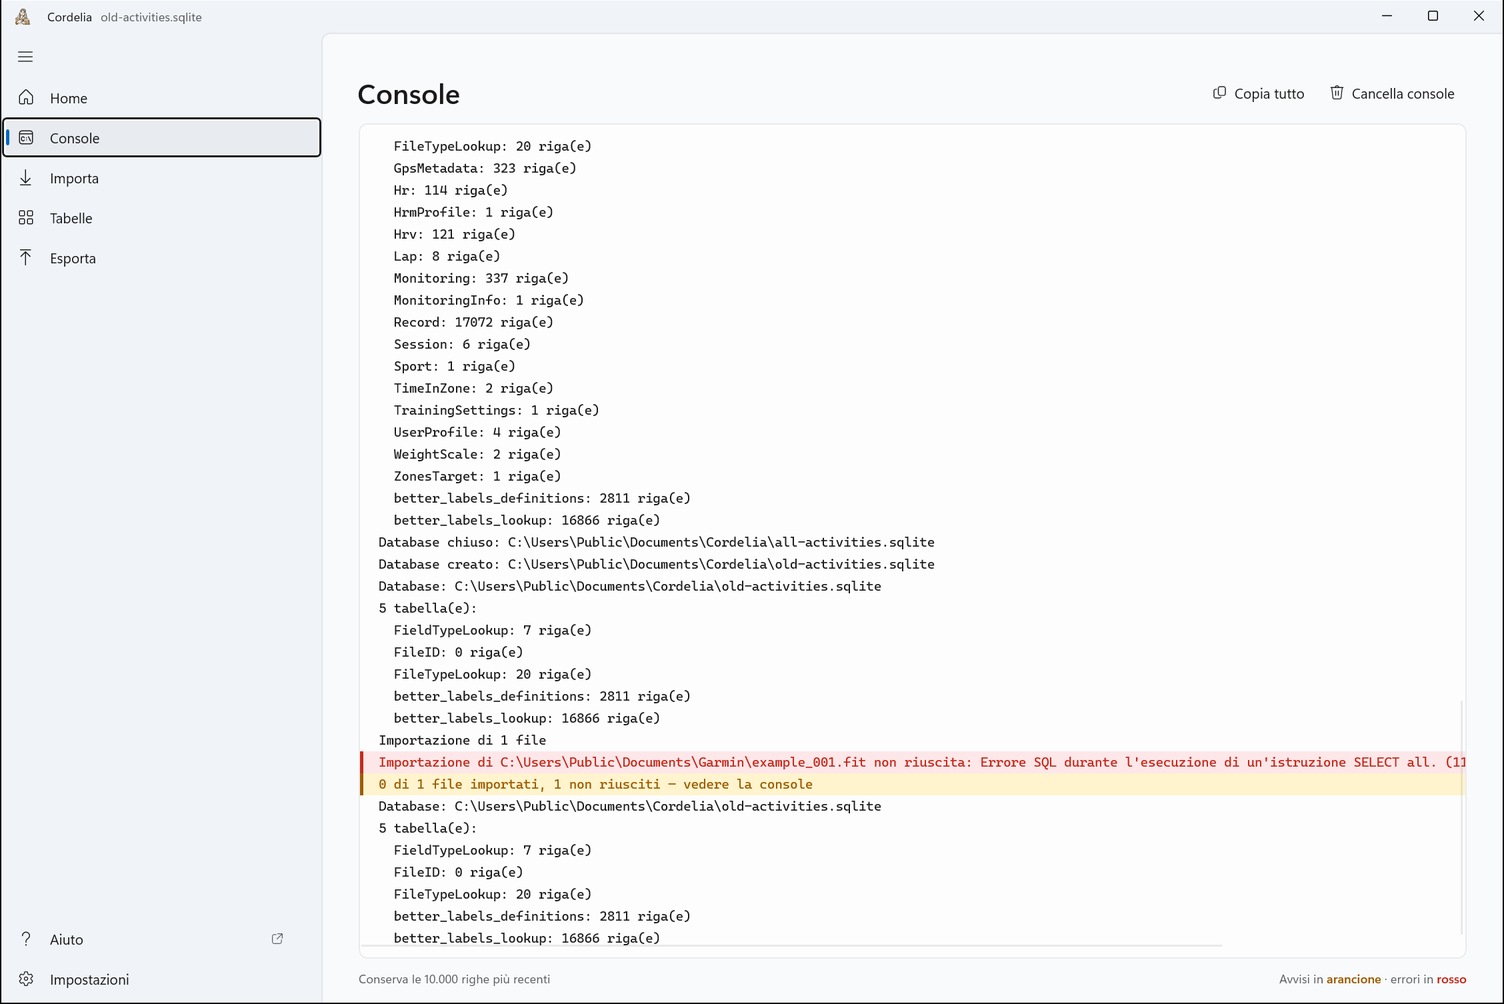Click the Esporta upload arrow icon
The height and width of the screenshot is (1004, 1504).
[x=26, y=258]
